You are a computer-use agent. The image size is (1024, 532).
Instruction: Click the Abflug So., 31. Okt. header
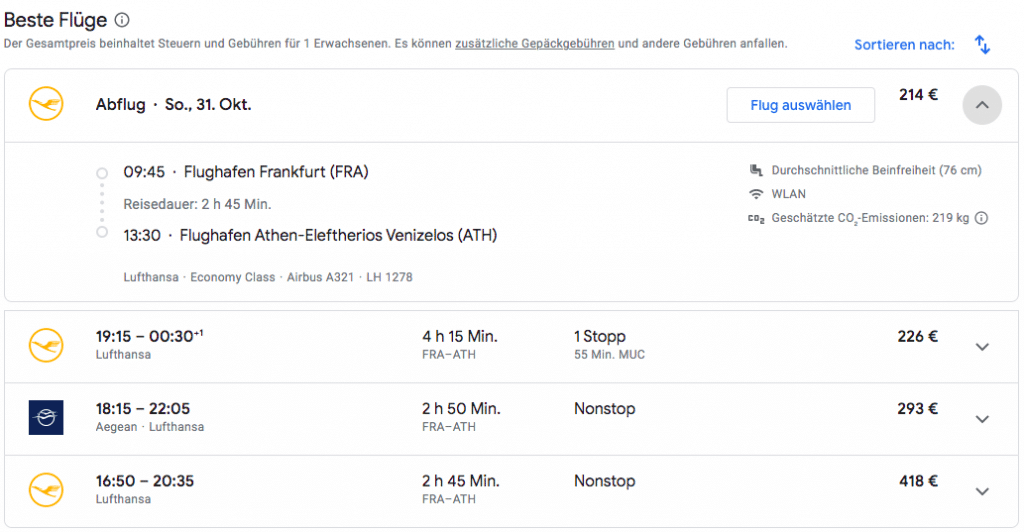tap(173, 105)
